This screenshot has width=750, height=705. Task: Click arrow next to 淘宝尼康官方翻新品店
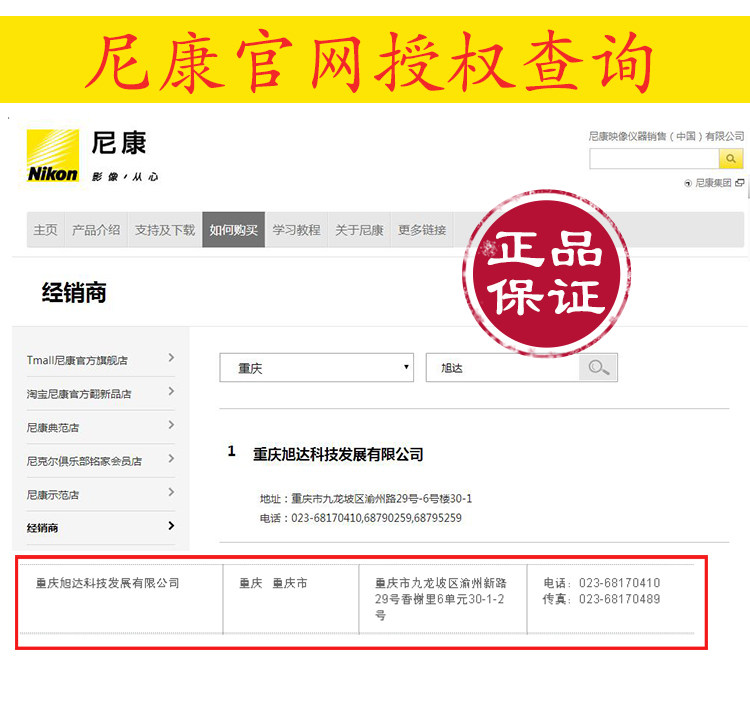171,391
